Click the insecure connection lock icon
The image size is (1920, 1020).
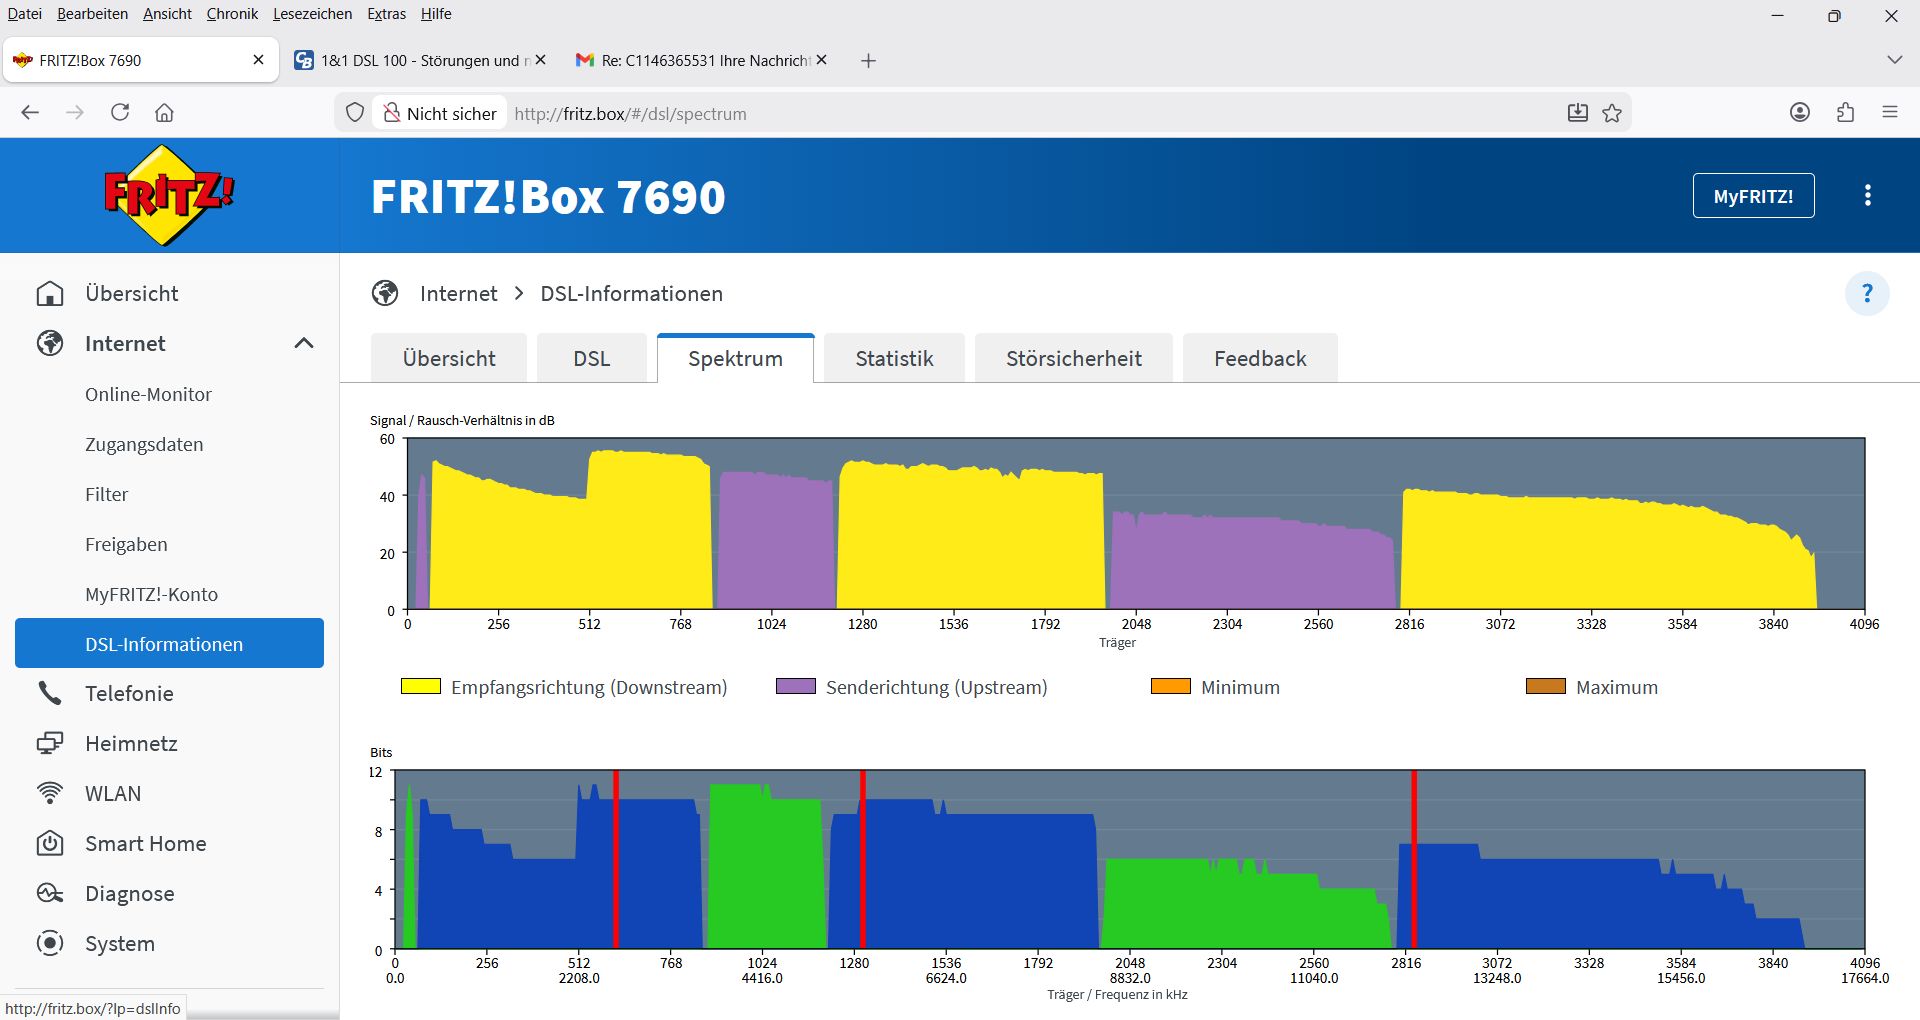point(392,113)
